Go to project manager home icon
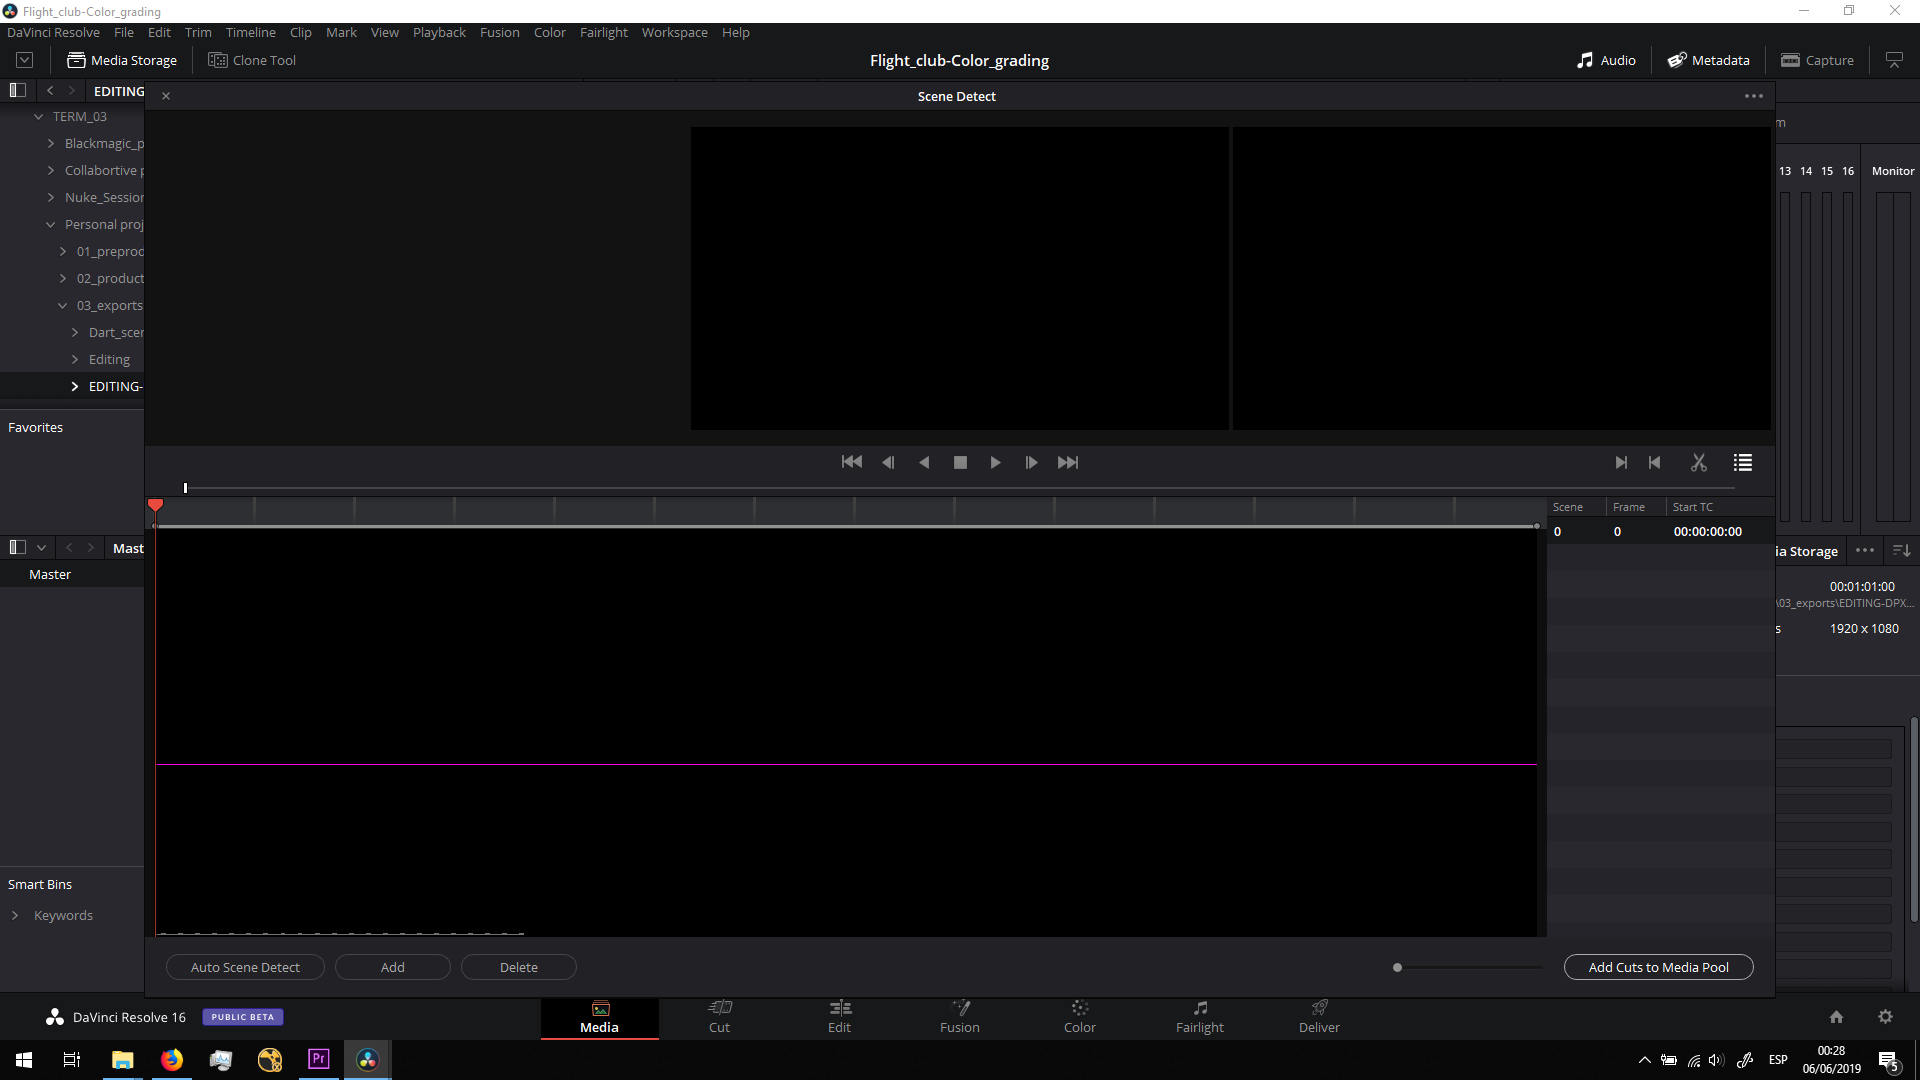 (x=1836, y=1016)
